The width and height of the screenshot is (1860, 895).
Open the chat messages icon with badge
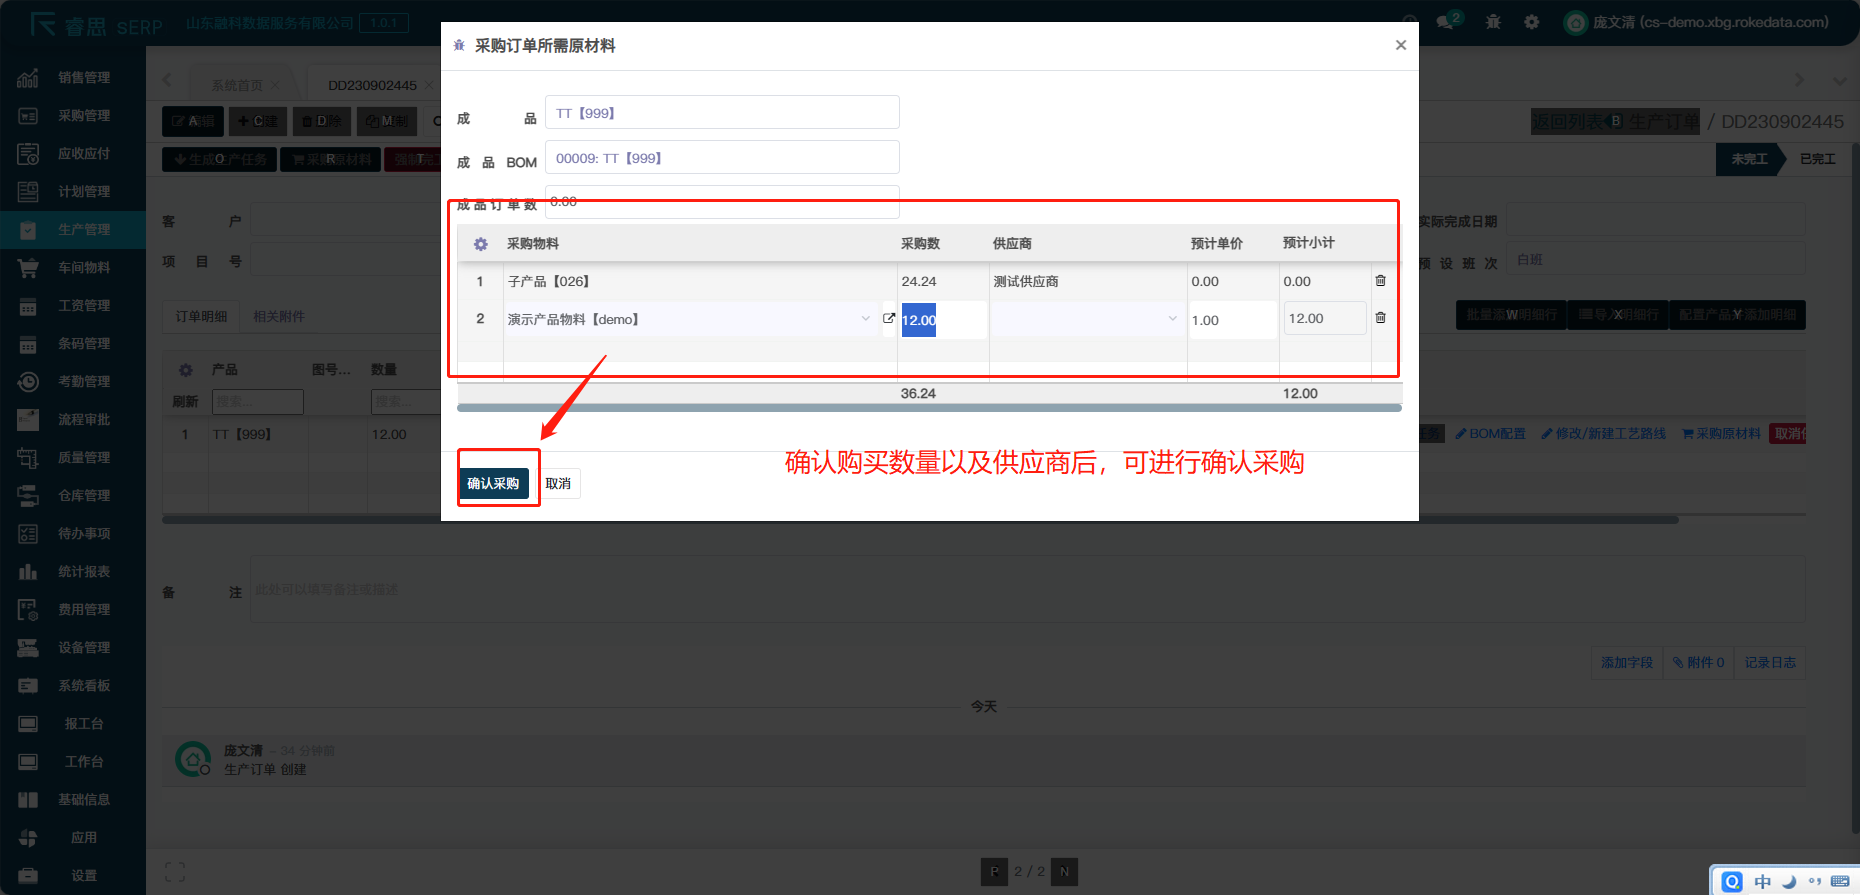tap(1447, 22)
